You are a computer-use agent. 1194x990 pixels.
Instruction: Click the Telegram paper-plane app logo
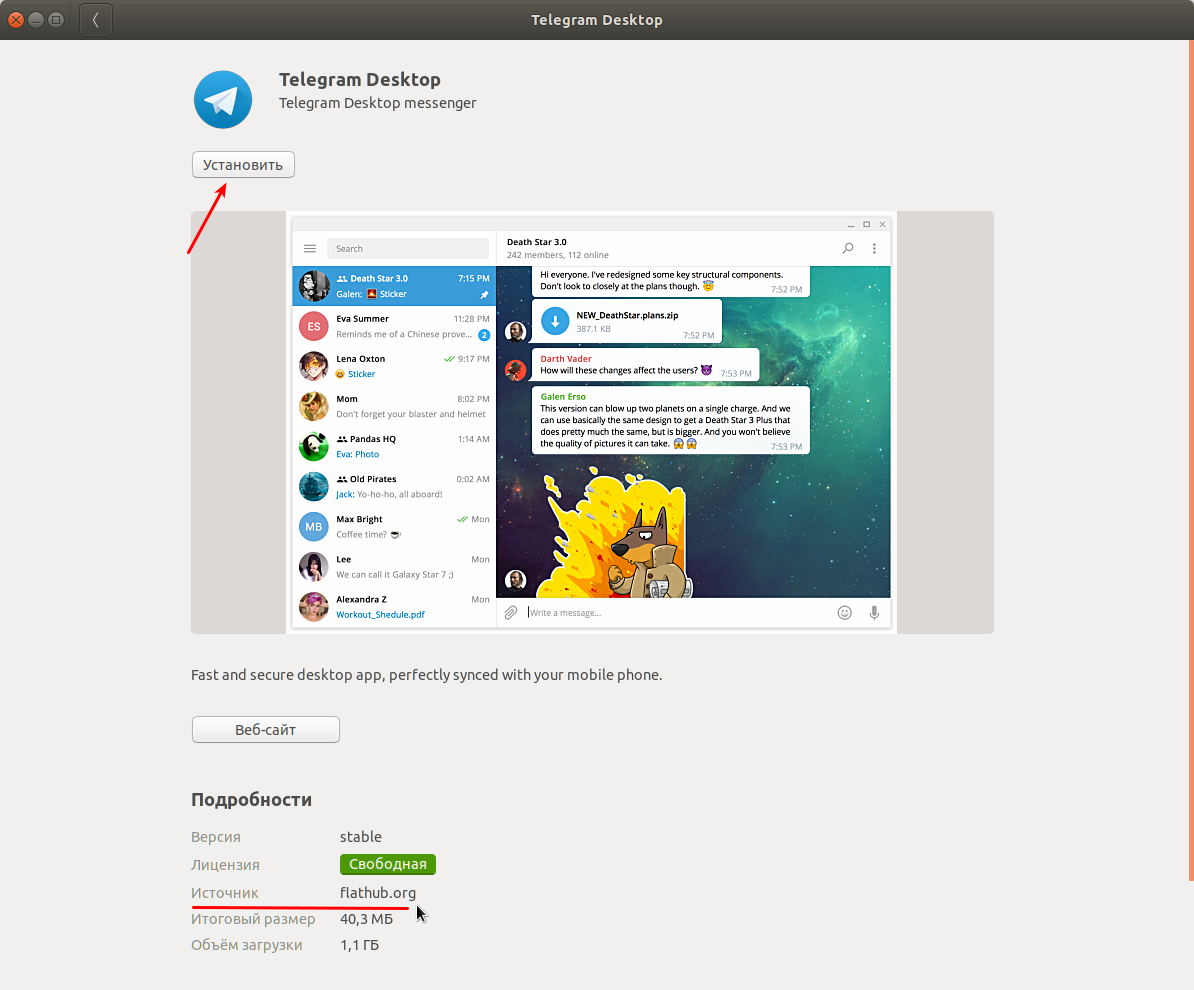pos(223,100)
